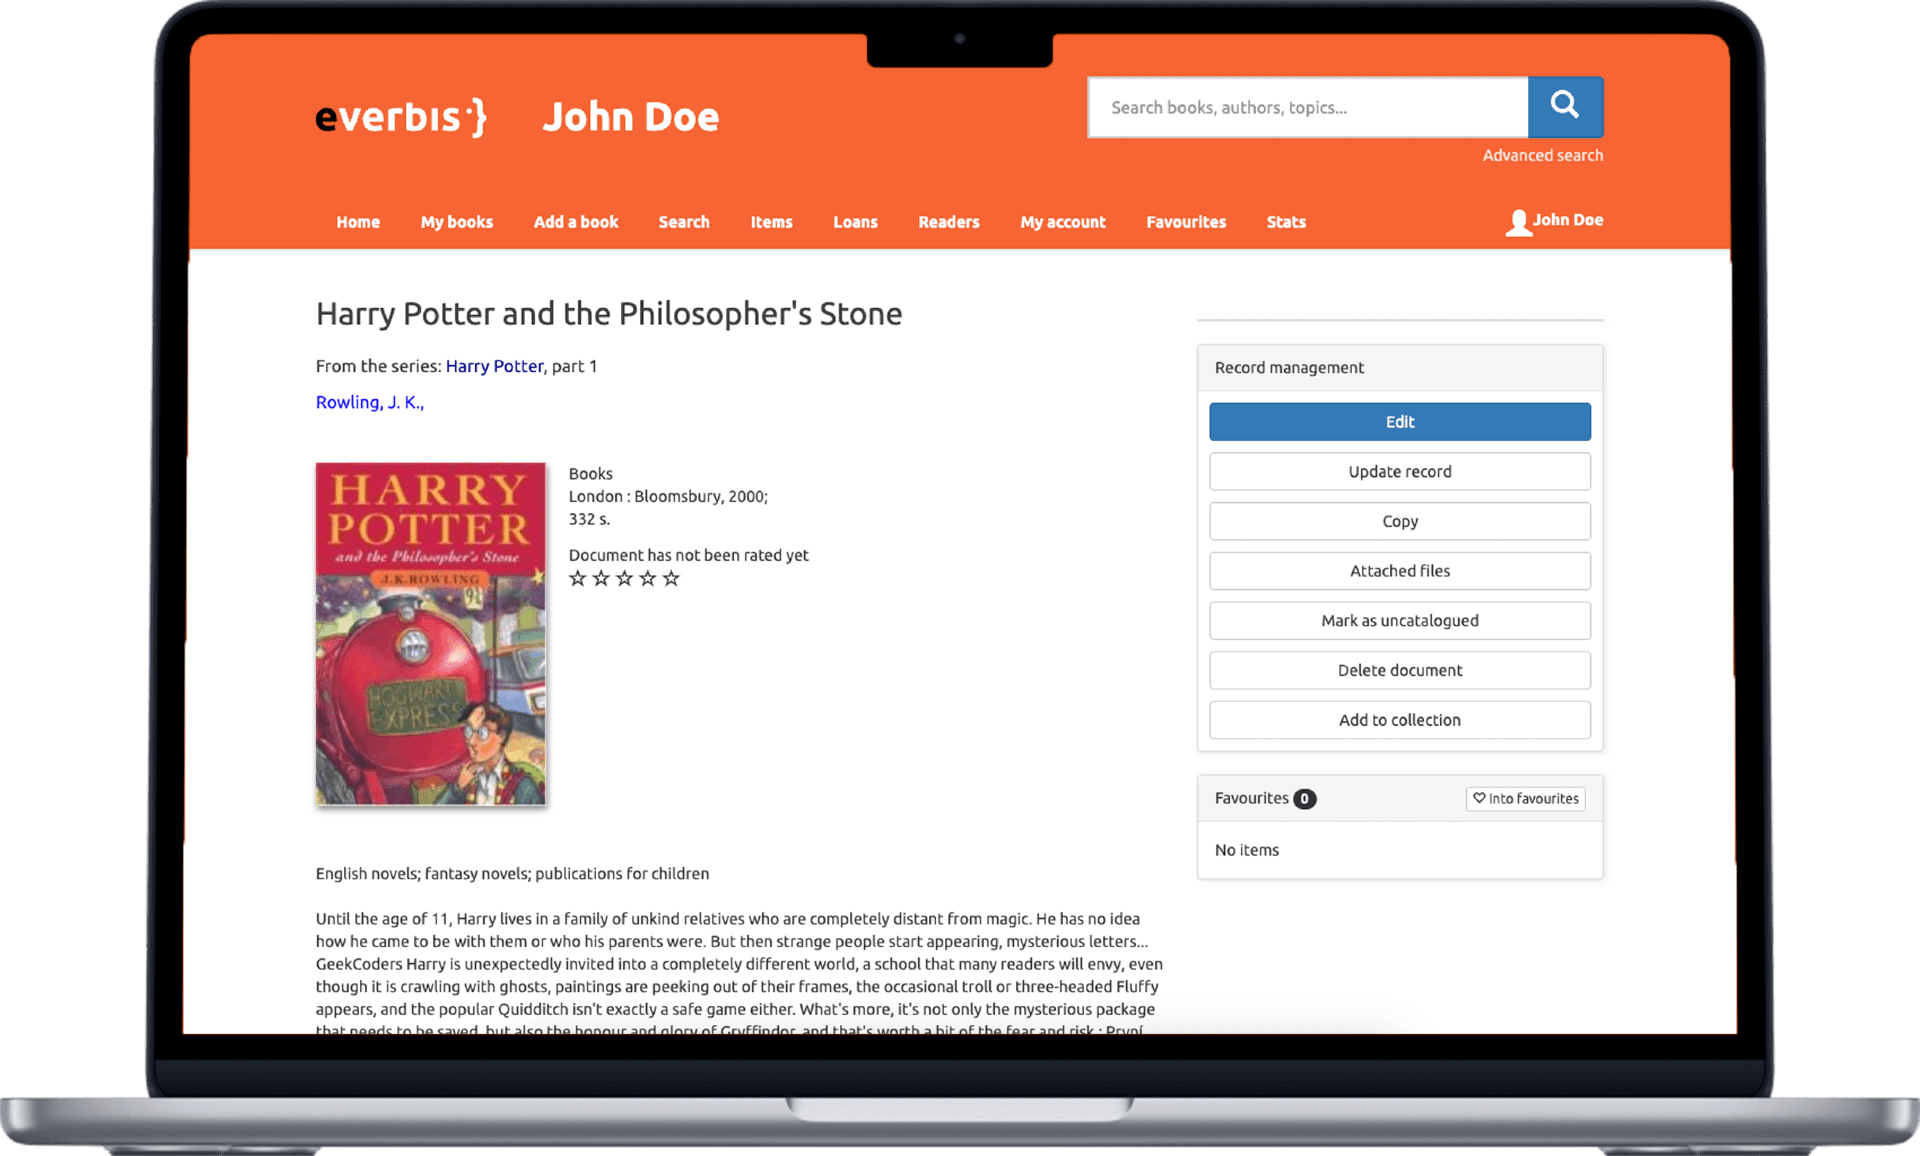Go to the Loans menu item

click(855, 222)
